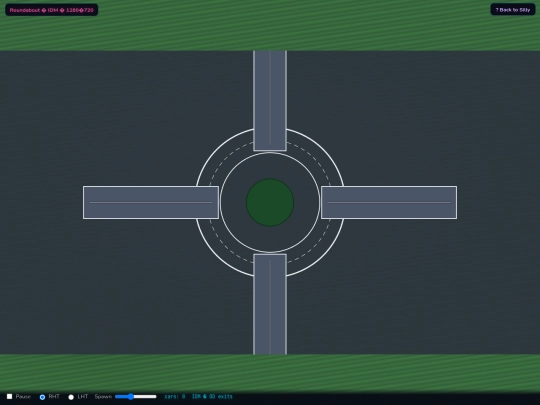540x405 pixels.
Task: Click the north approach road
Action: pyautogui.click(x=270, y=101)
